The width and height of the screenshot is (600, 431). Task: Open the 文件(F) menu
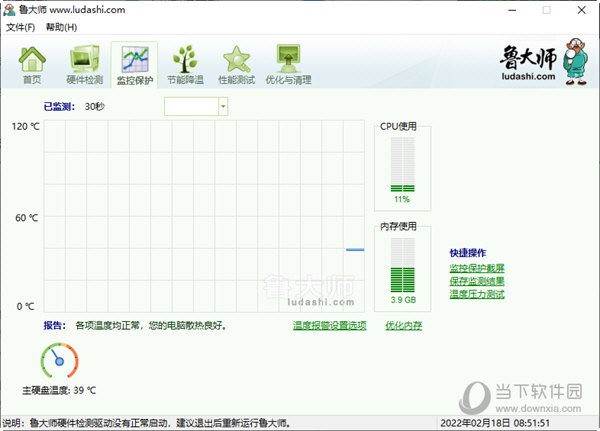[x=20, y=27]
